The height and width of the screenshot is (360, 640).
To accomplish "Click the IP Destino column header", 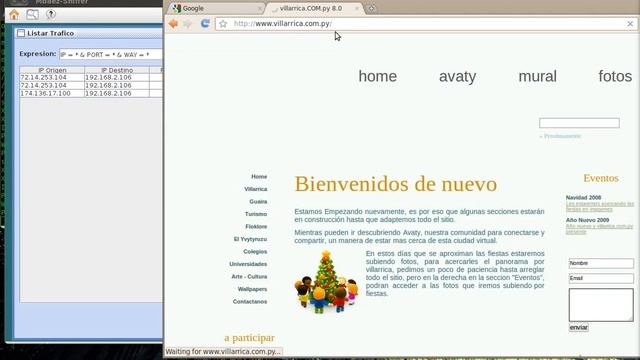I will pos(117,70).
